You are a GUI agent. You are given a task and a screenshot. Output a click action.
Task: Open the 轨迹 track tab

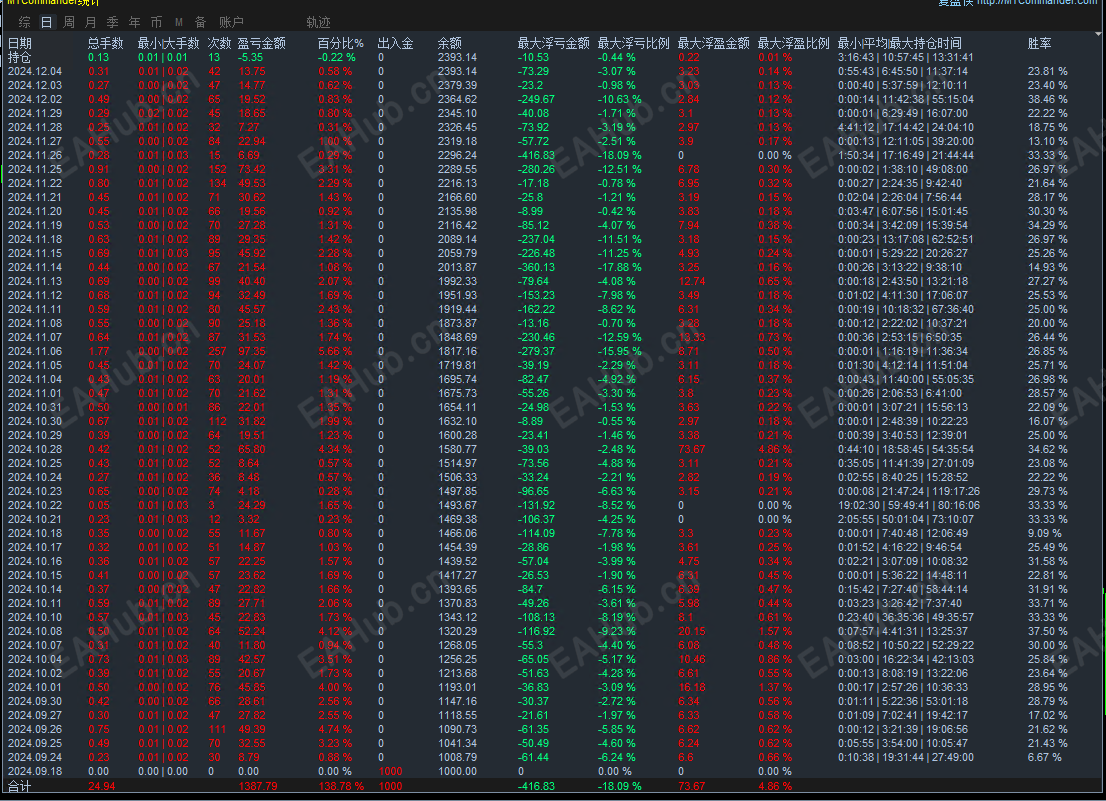(318, 23)
